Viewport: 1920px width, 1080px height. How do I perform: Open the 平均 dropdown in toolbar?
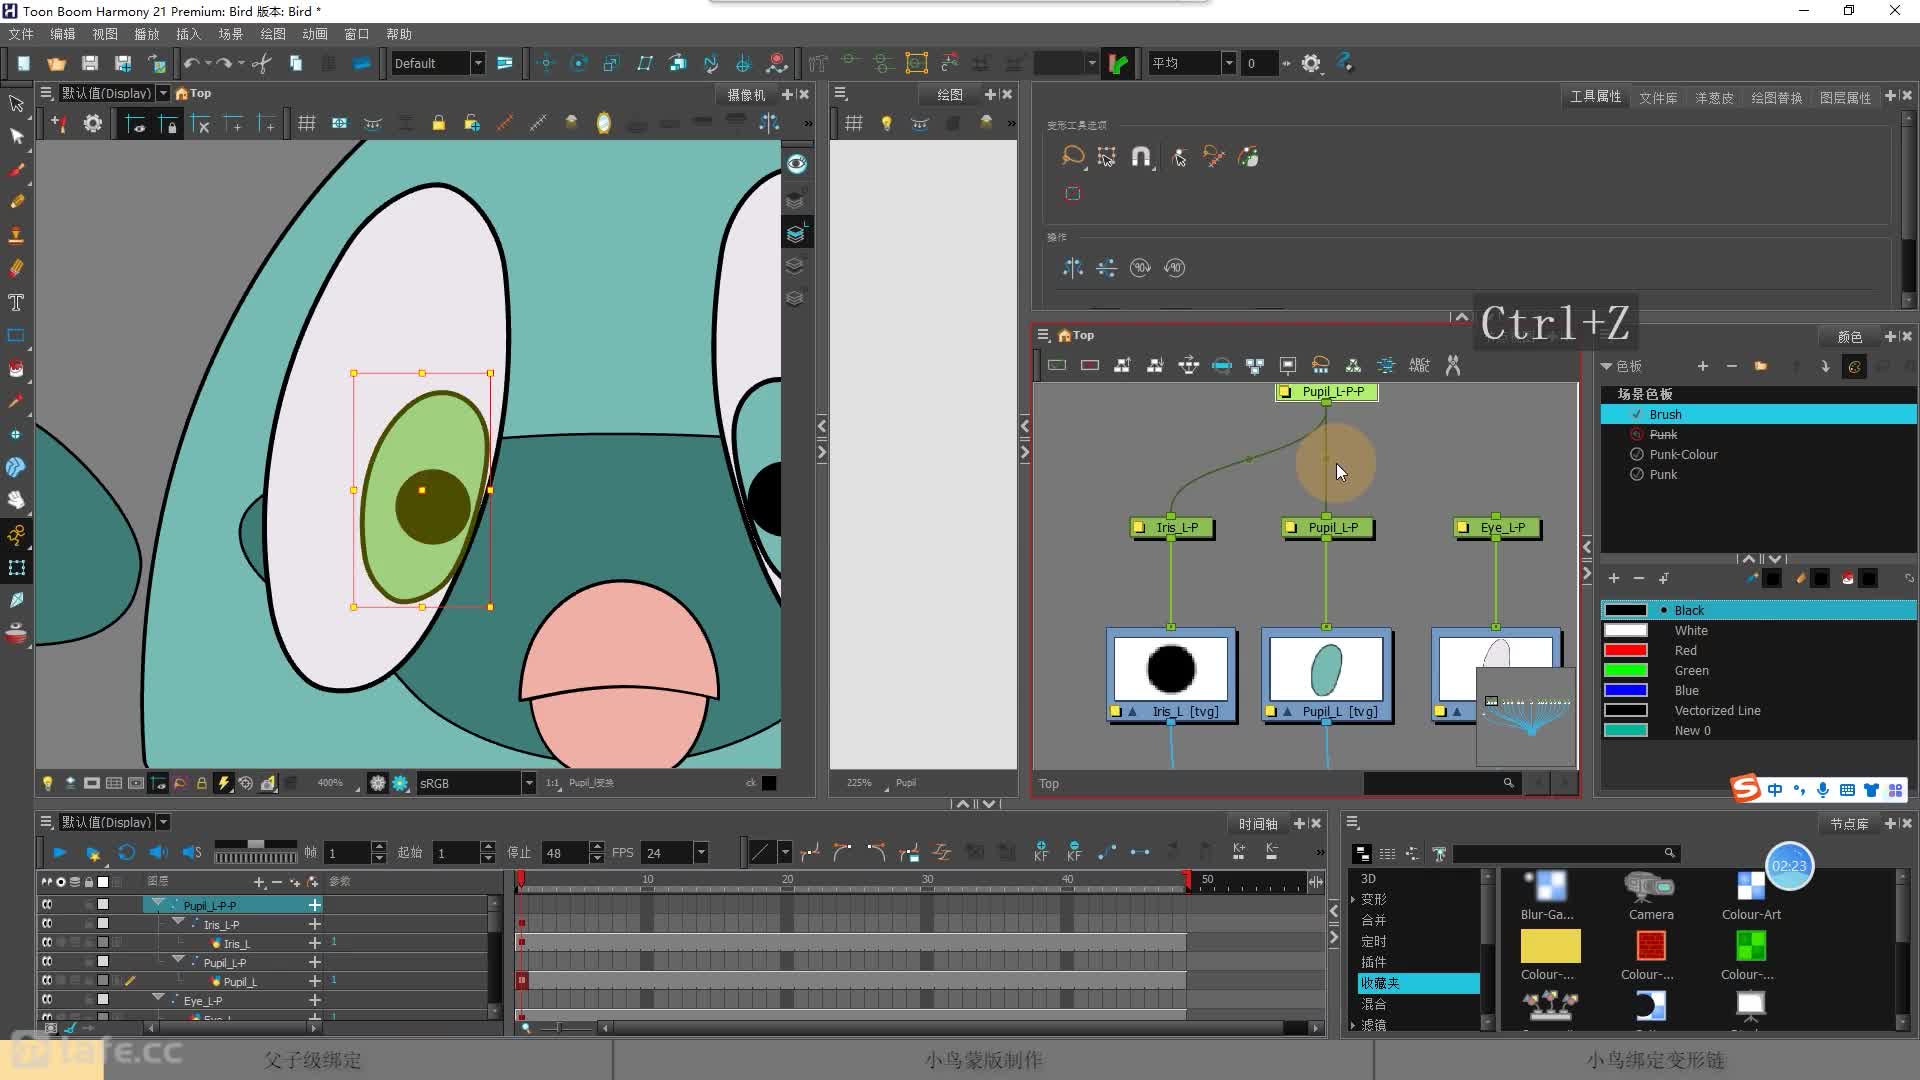pos(1229,63)
